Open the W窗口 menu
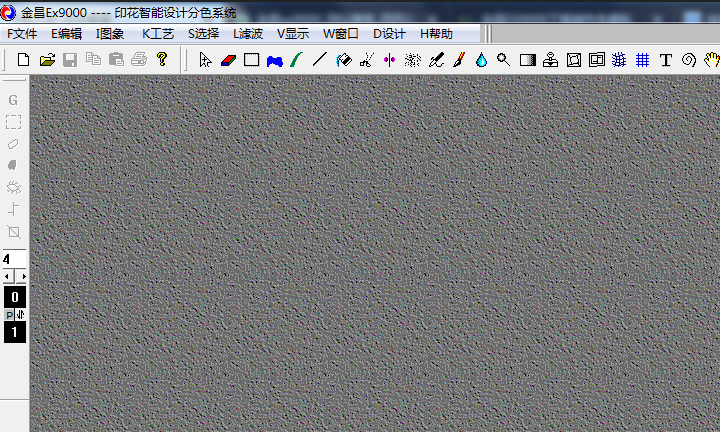 pyautogui.click(x=340, y=34)
